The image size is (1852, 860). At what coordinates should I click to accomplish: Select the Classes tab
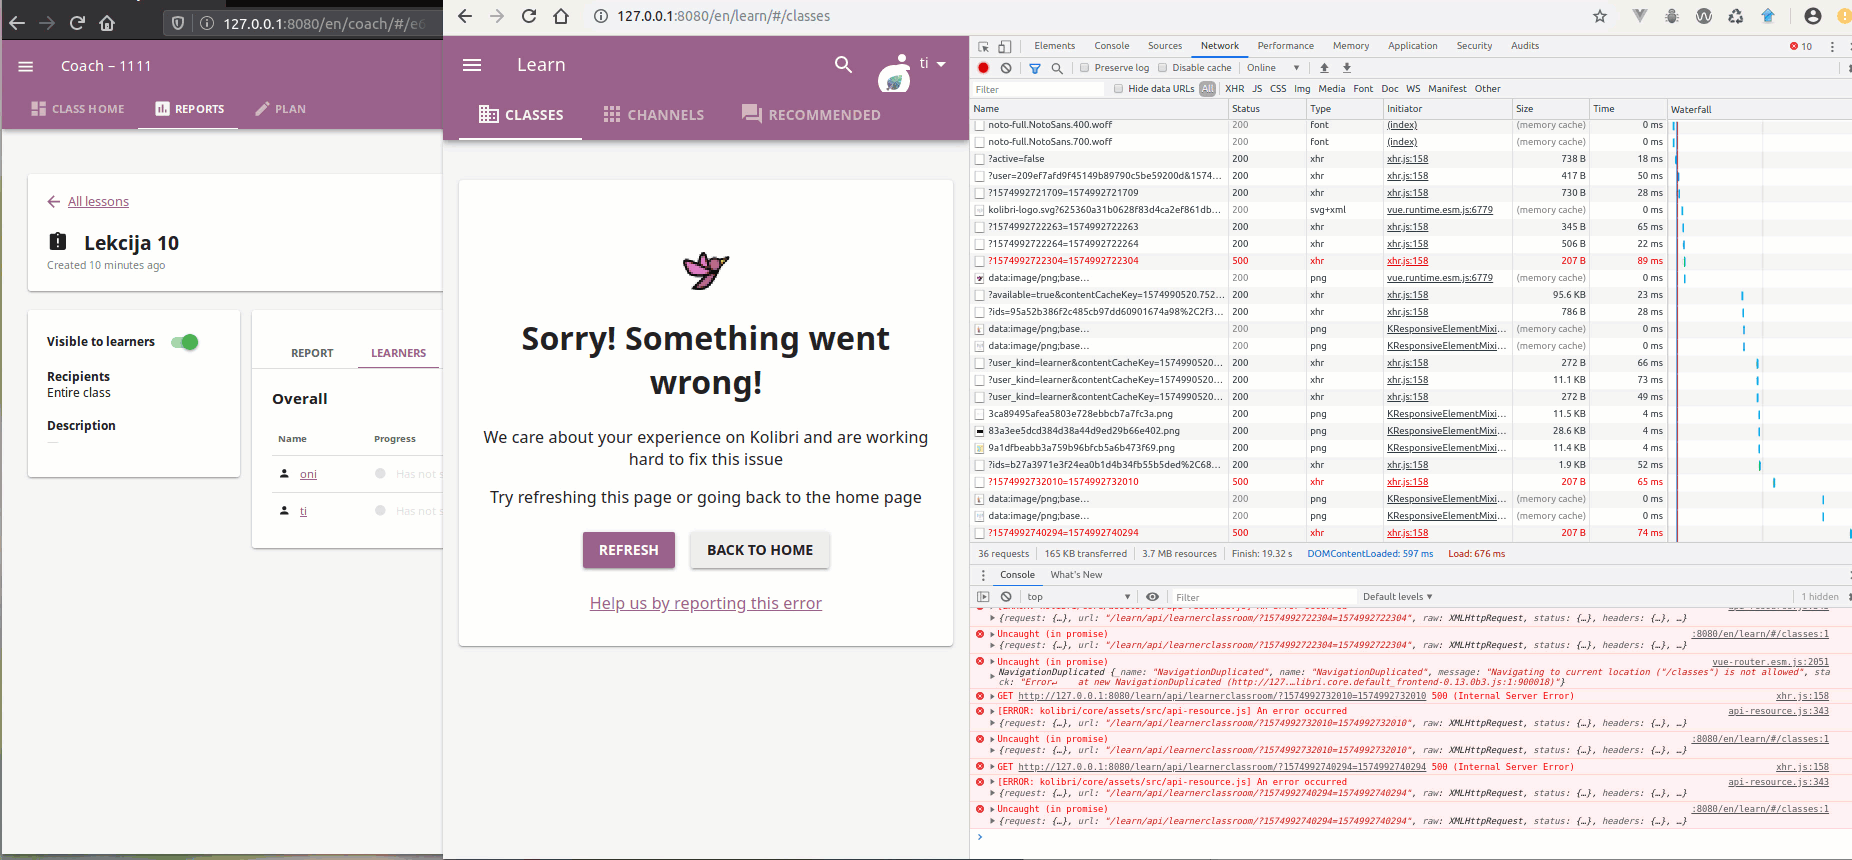pyautogui.click(x=521, y=115)
